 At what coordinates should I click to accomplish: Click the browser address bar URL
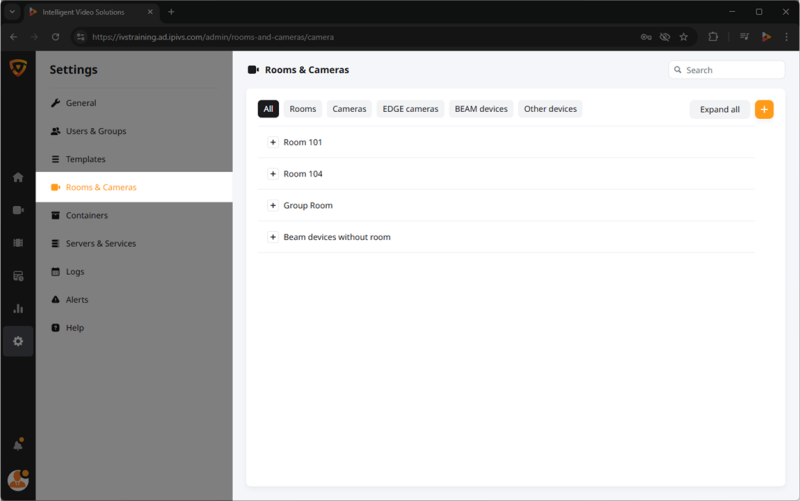(x=213, y=37)
